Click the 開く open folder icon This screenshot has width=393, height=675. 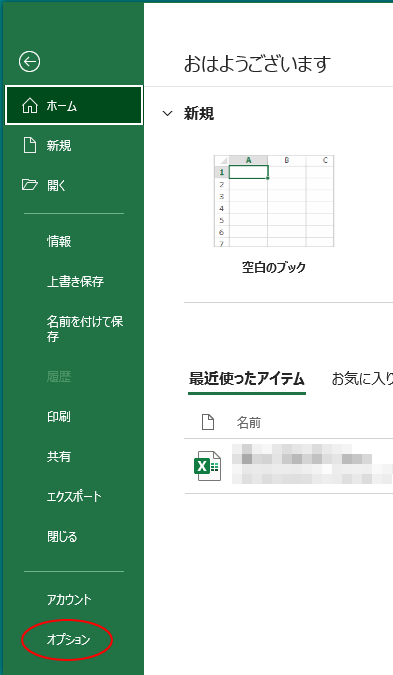pos(30,186)
